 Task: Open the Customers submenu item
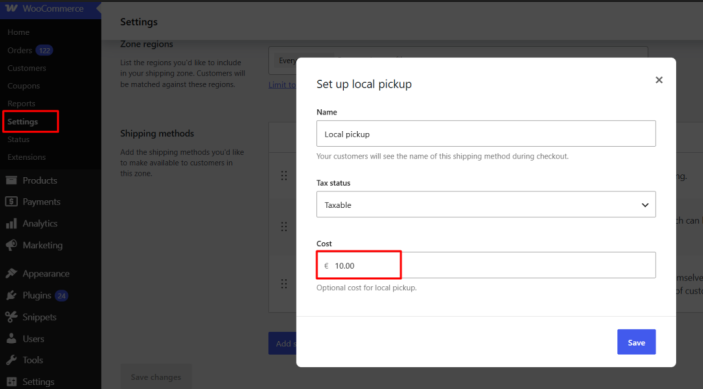point(26,68)
